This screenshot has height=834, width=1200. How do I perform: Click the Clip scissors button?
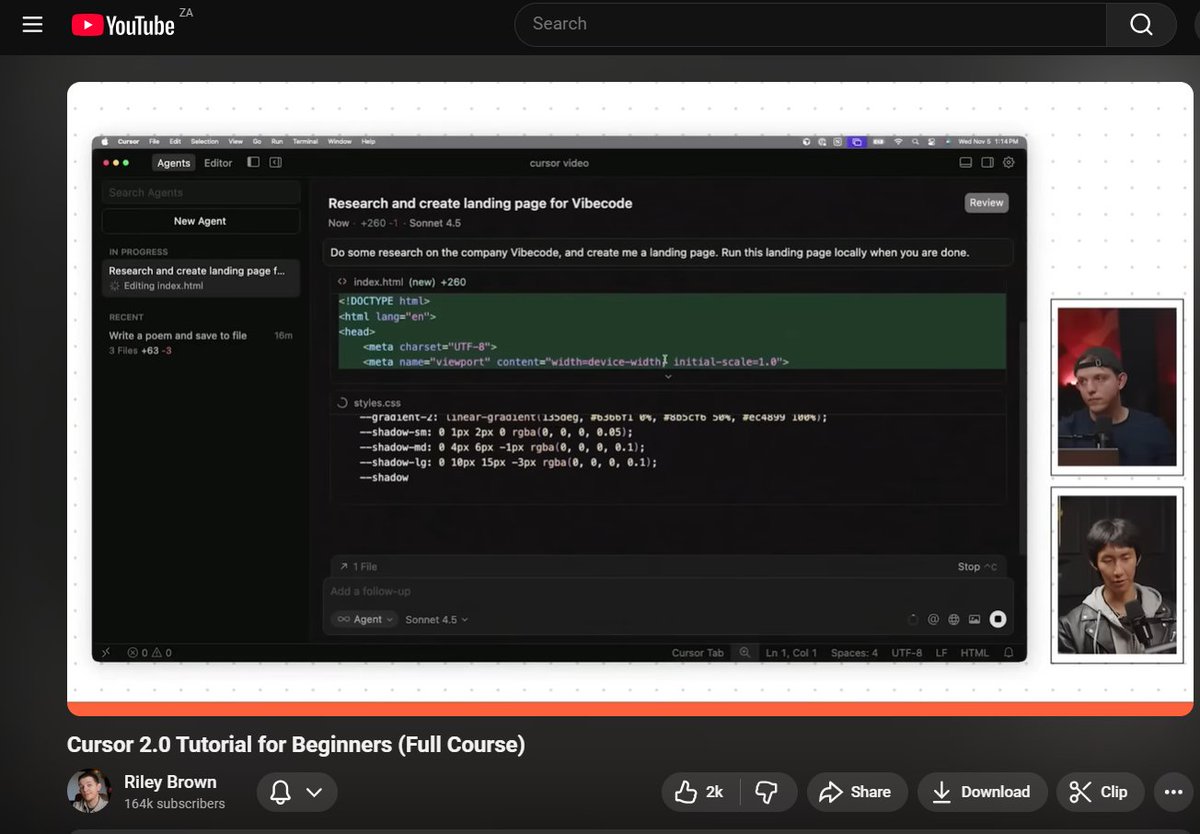pos(1099,792)
